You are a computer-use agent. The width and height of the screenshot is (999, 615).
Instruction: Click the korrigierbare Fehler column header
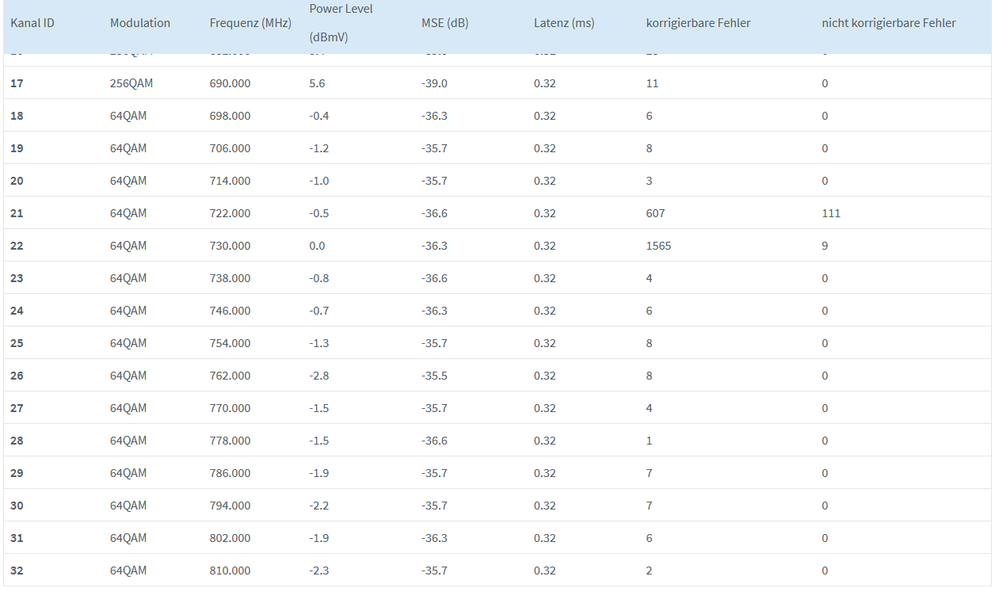coord(698,23)
